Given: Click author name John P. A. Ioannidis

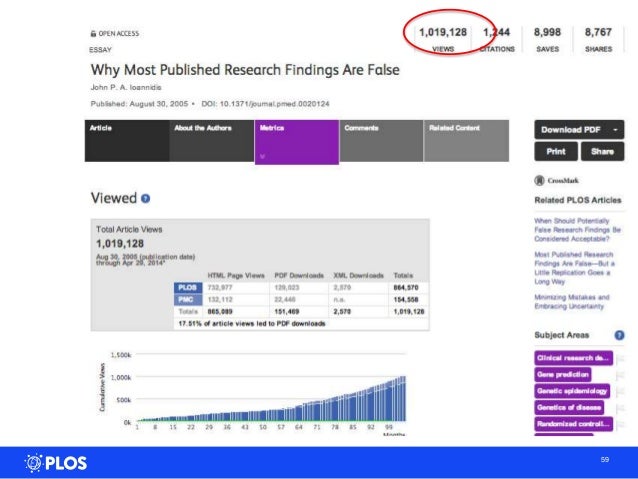Looking at the screenshot, I should point(126,87).
